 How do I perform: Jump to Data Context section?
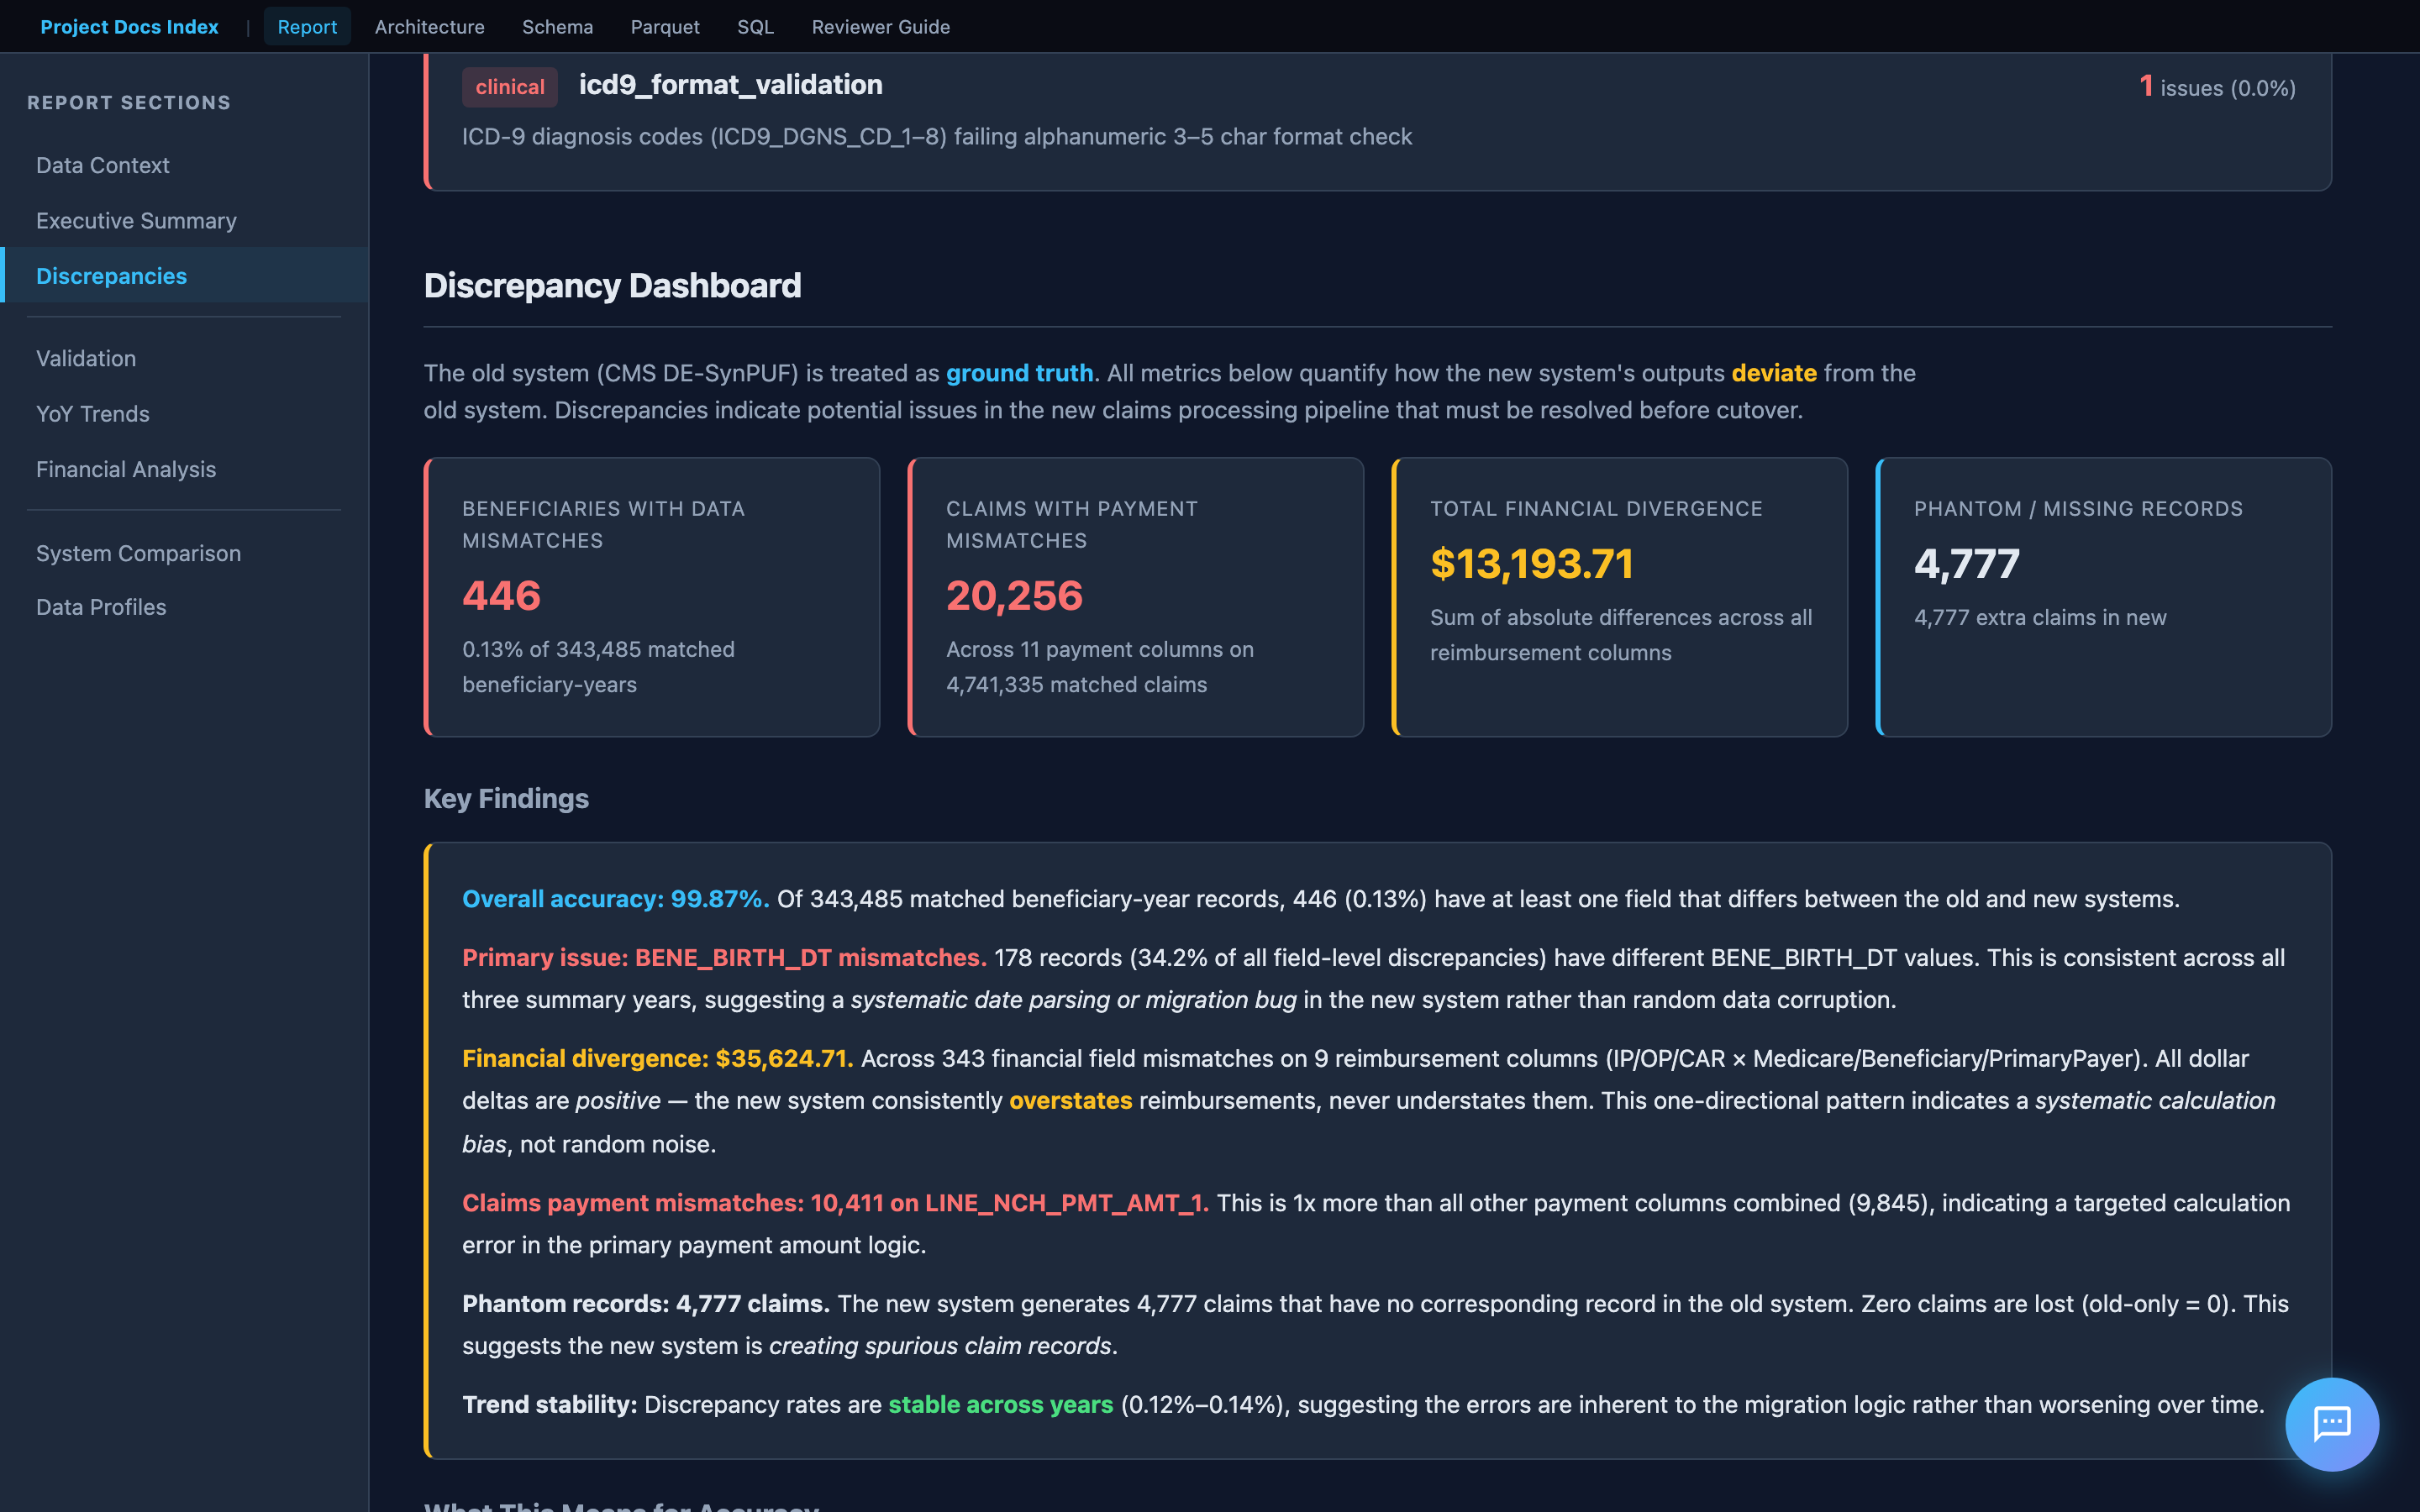[x=102, y=165]
